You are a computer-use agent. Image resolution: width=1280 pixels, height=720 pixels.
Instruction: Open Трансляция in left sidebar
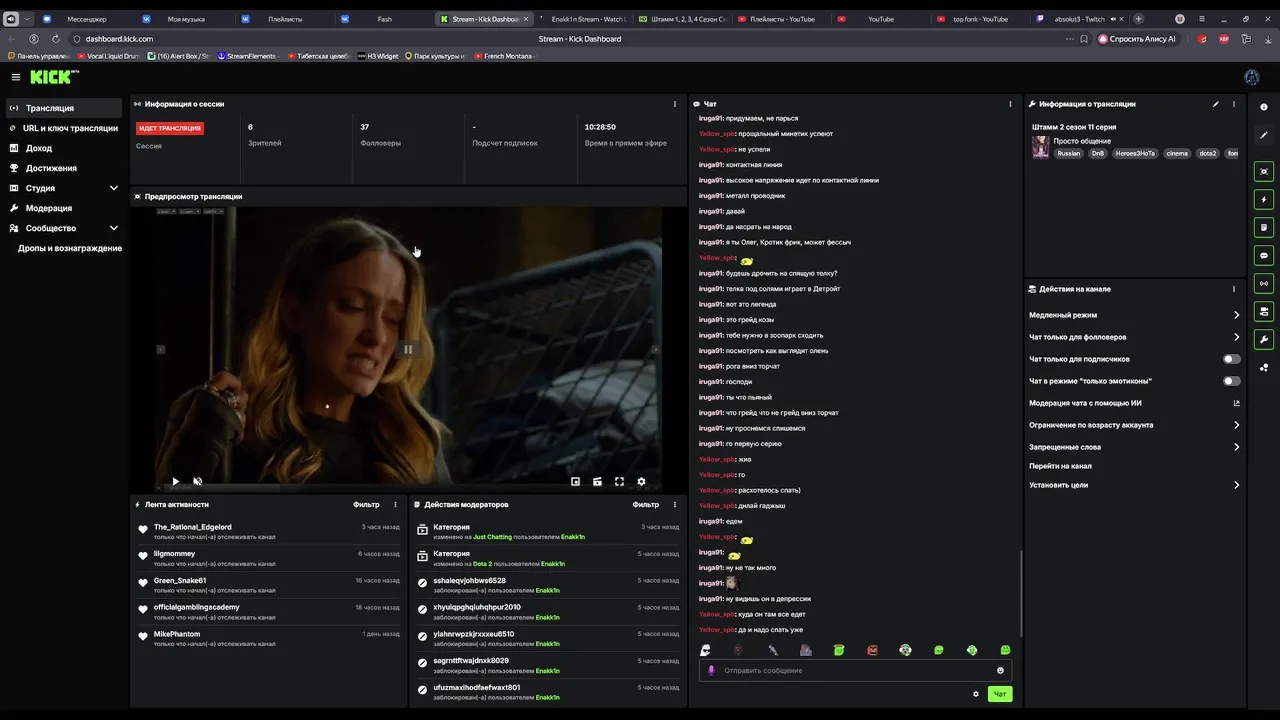pyautogui.click(x=65, y=108)
